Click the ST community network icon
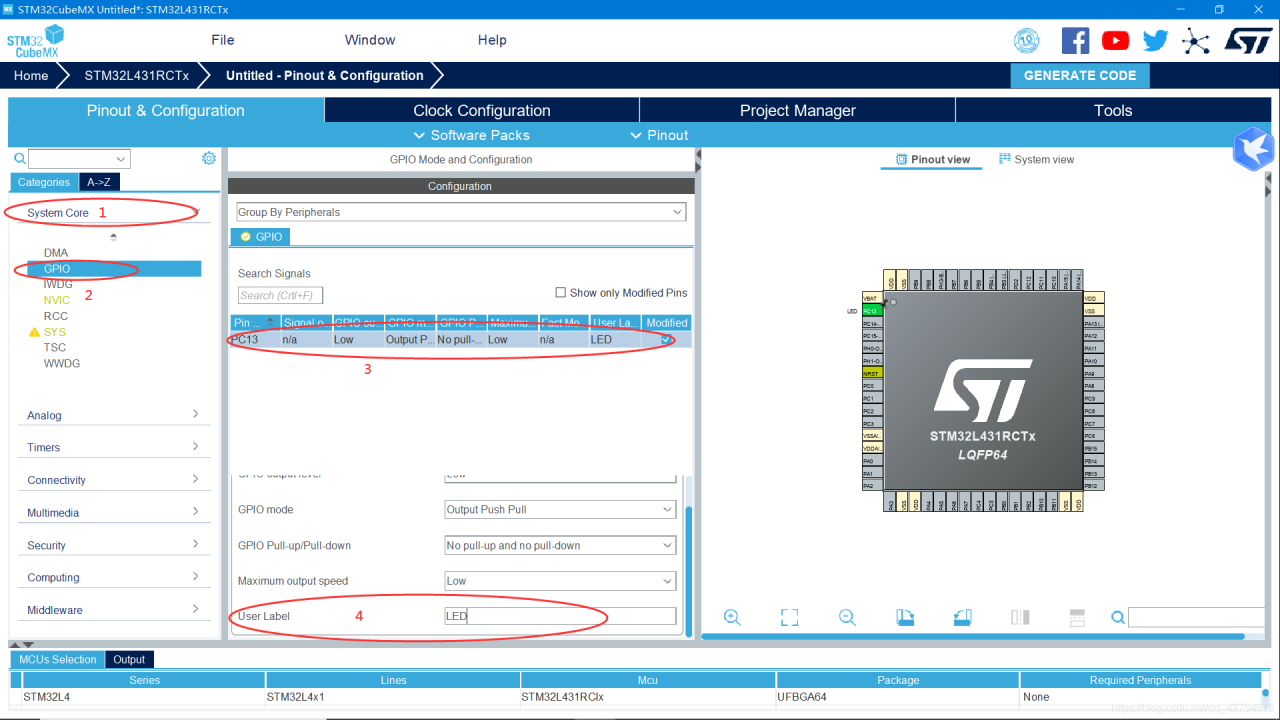Screen dimensions: 1280x720 (1195, 40)
